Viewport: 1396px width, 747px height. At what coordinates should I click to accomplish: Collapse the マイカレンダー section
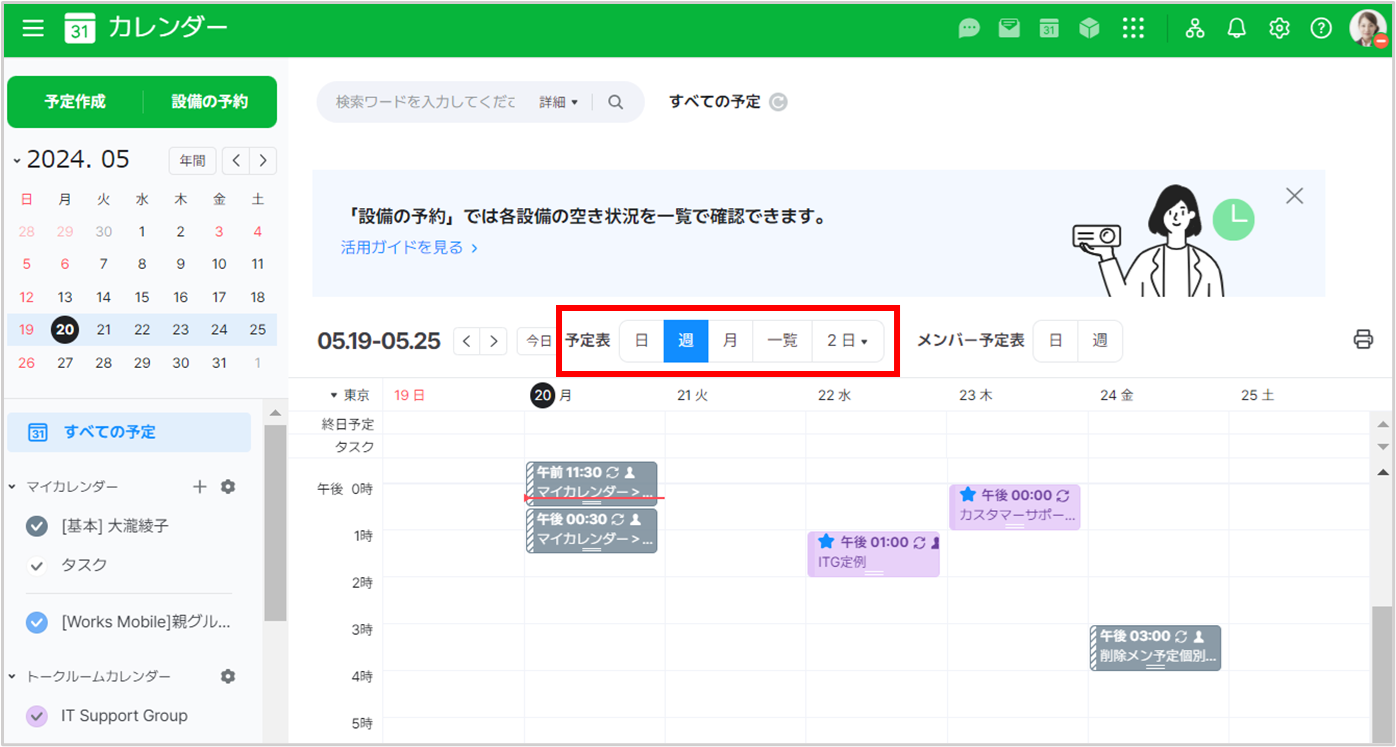pos(13,487)
